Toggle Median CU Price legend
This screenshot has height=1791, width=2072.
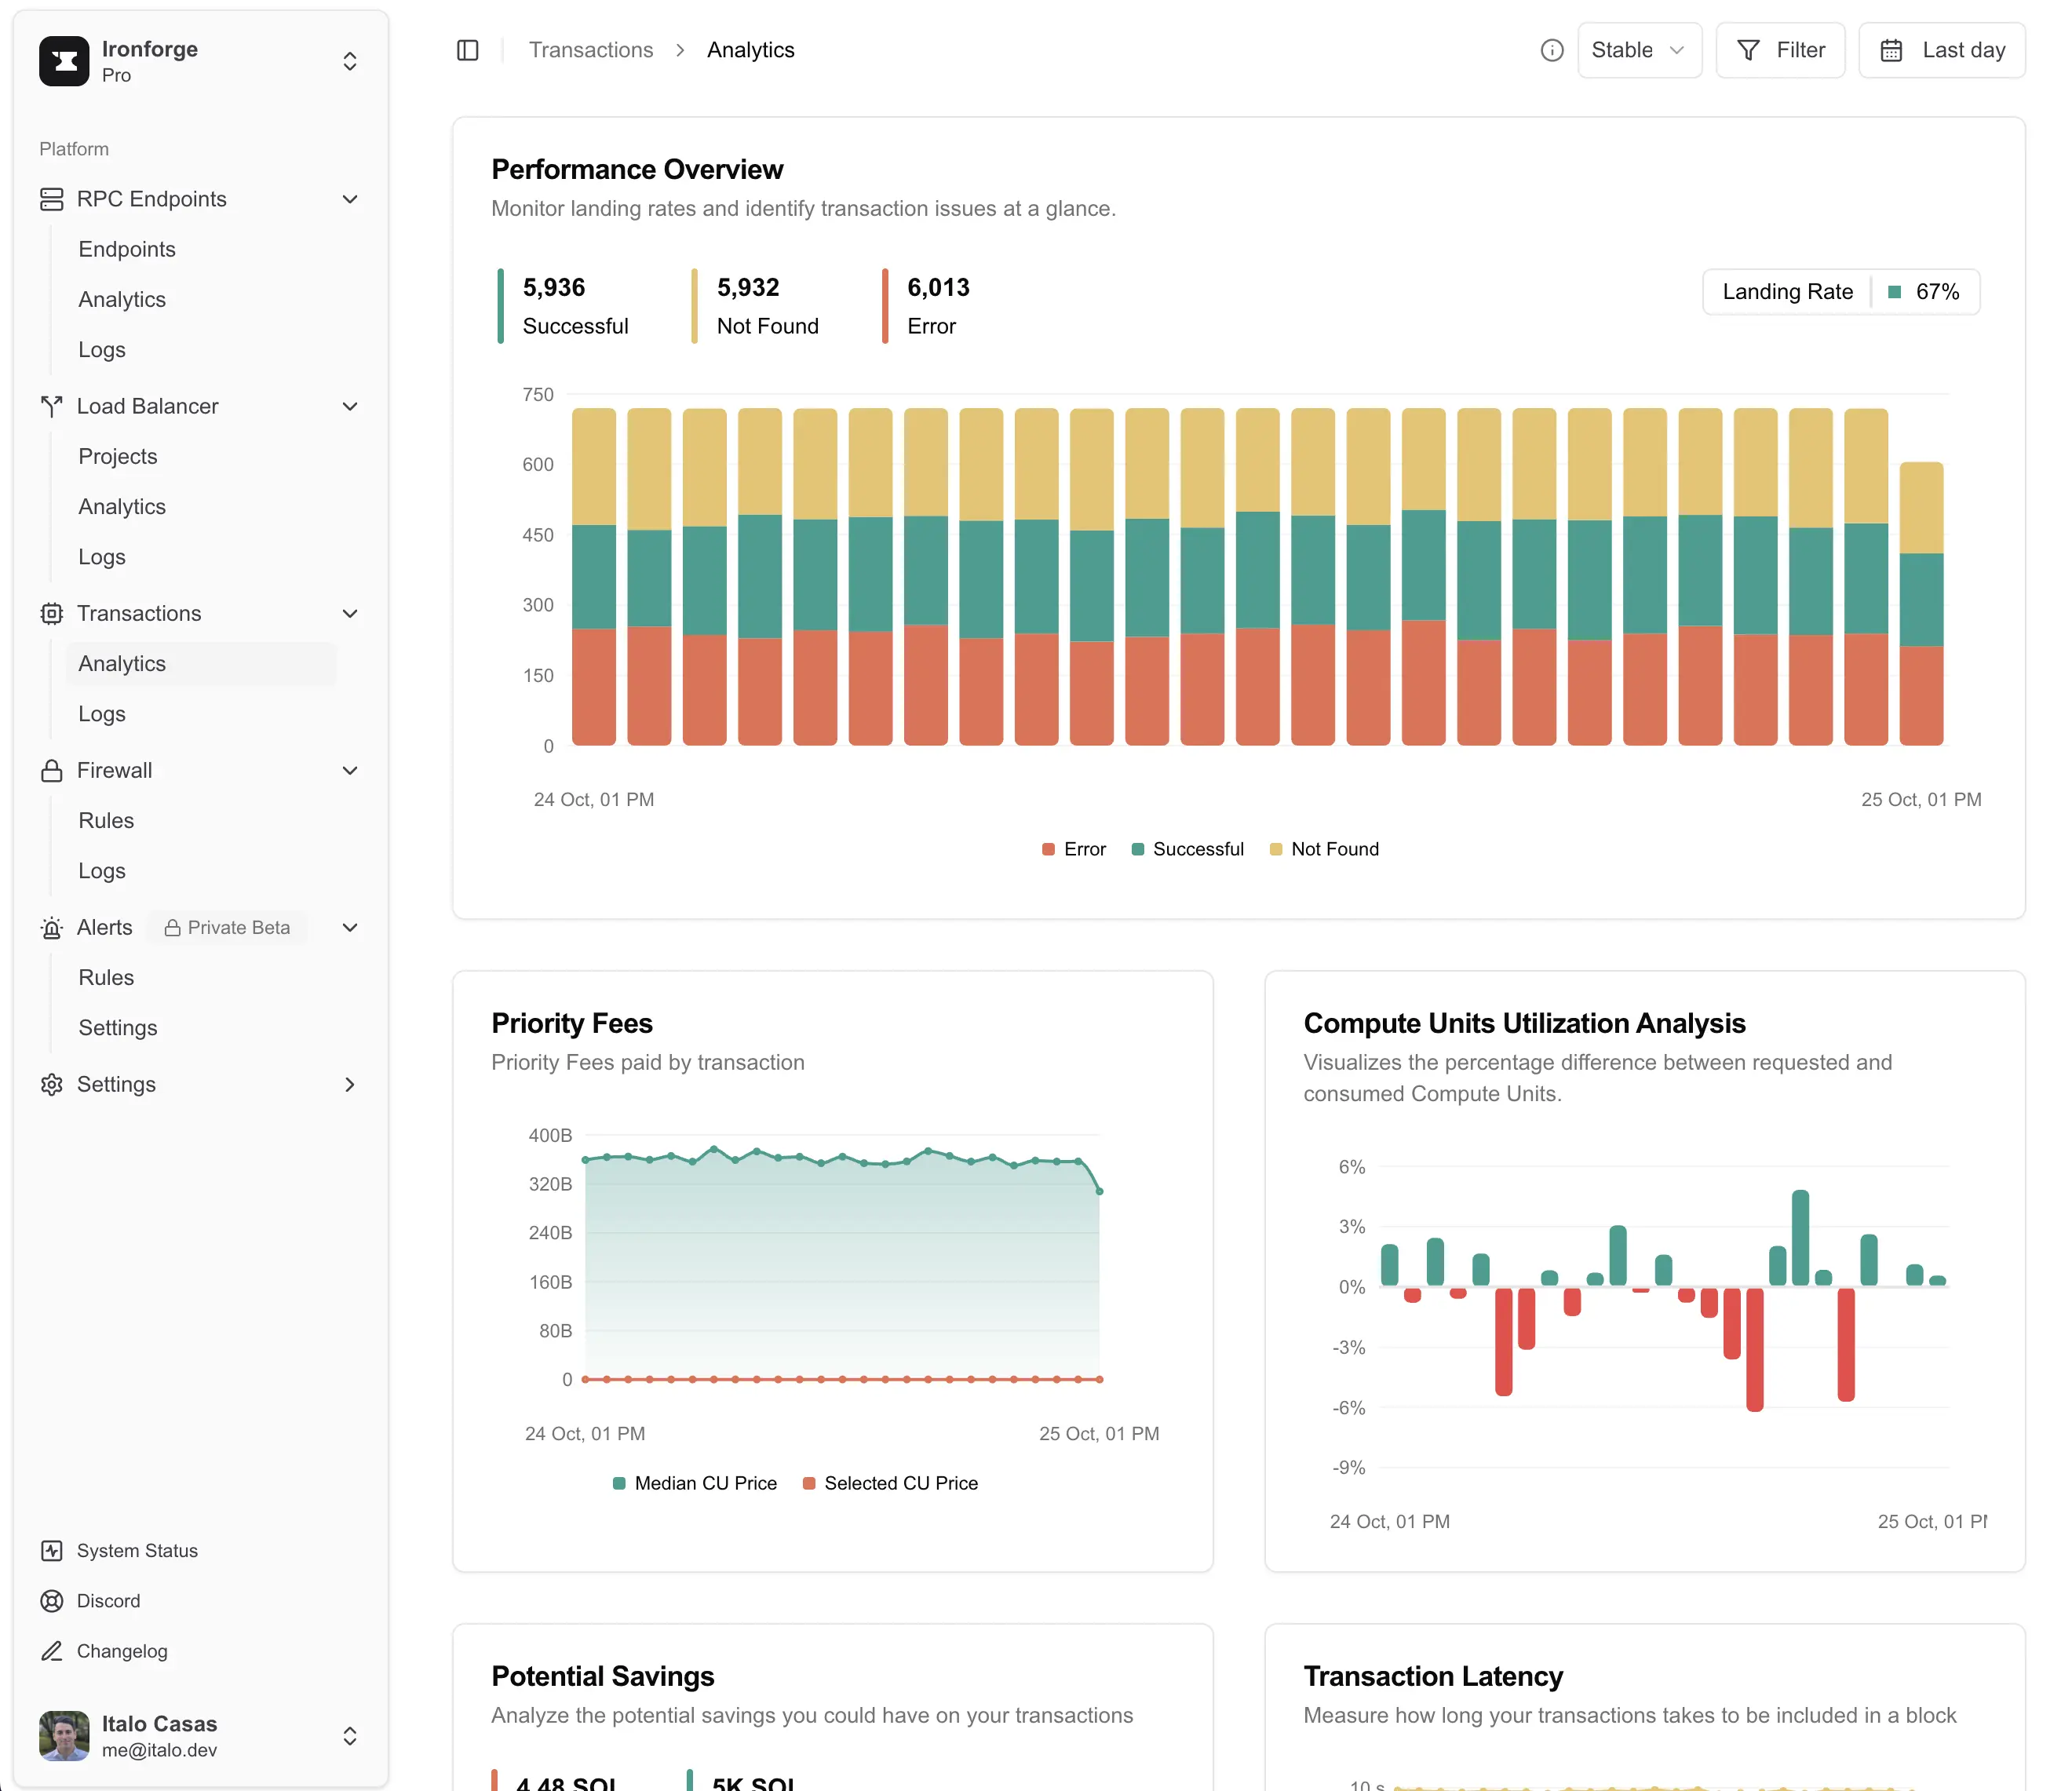(x=694, y=1483)
